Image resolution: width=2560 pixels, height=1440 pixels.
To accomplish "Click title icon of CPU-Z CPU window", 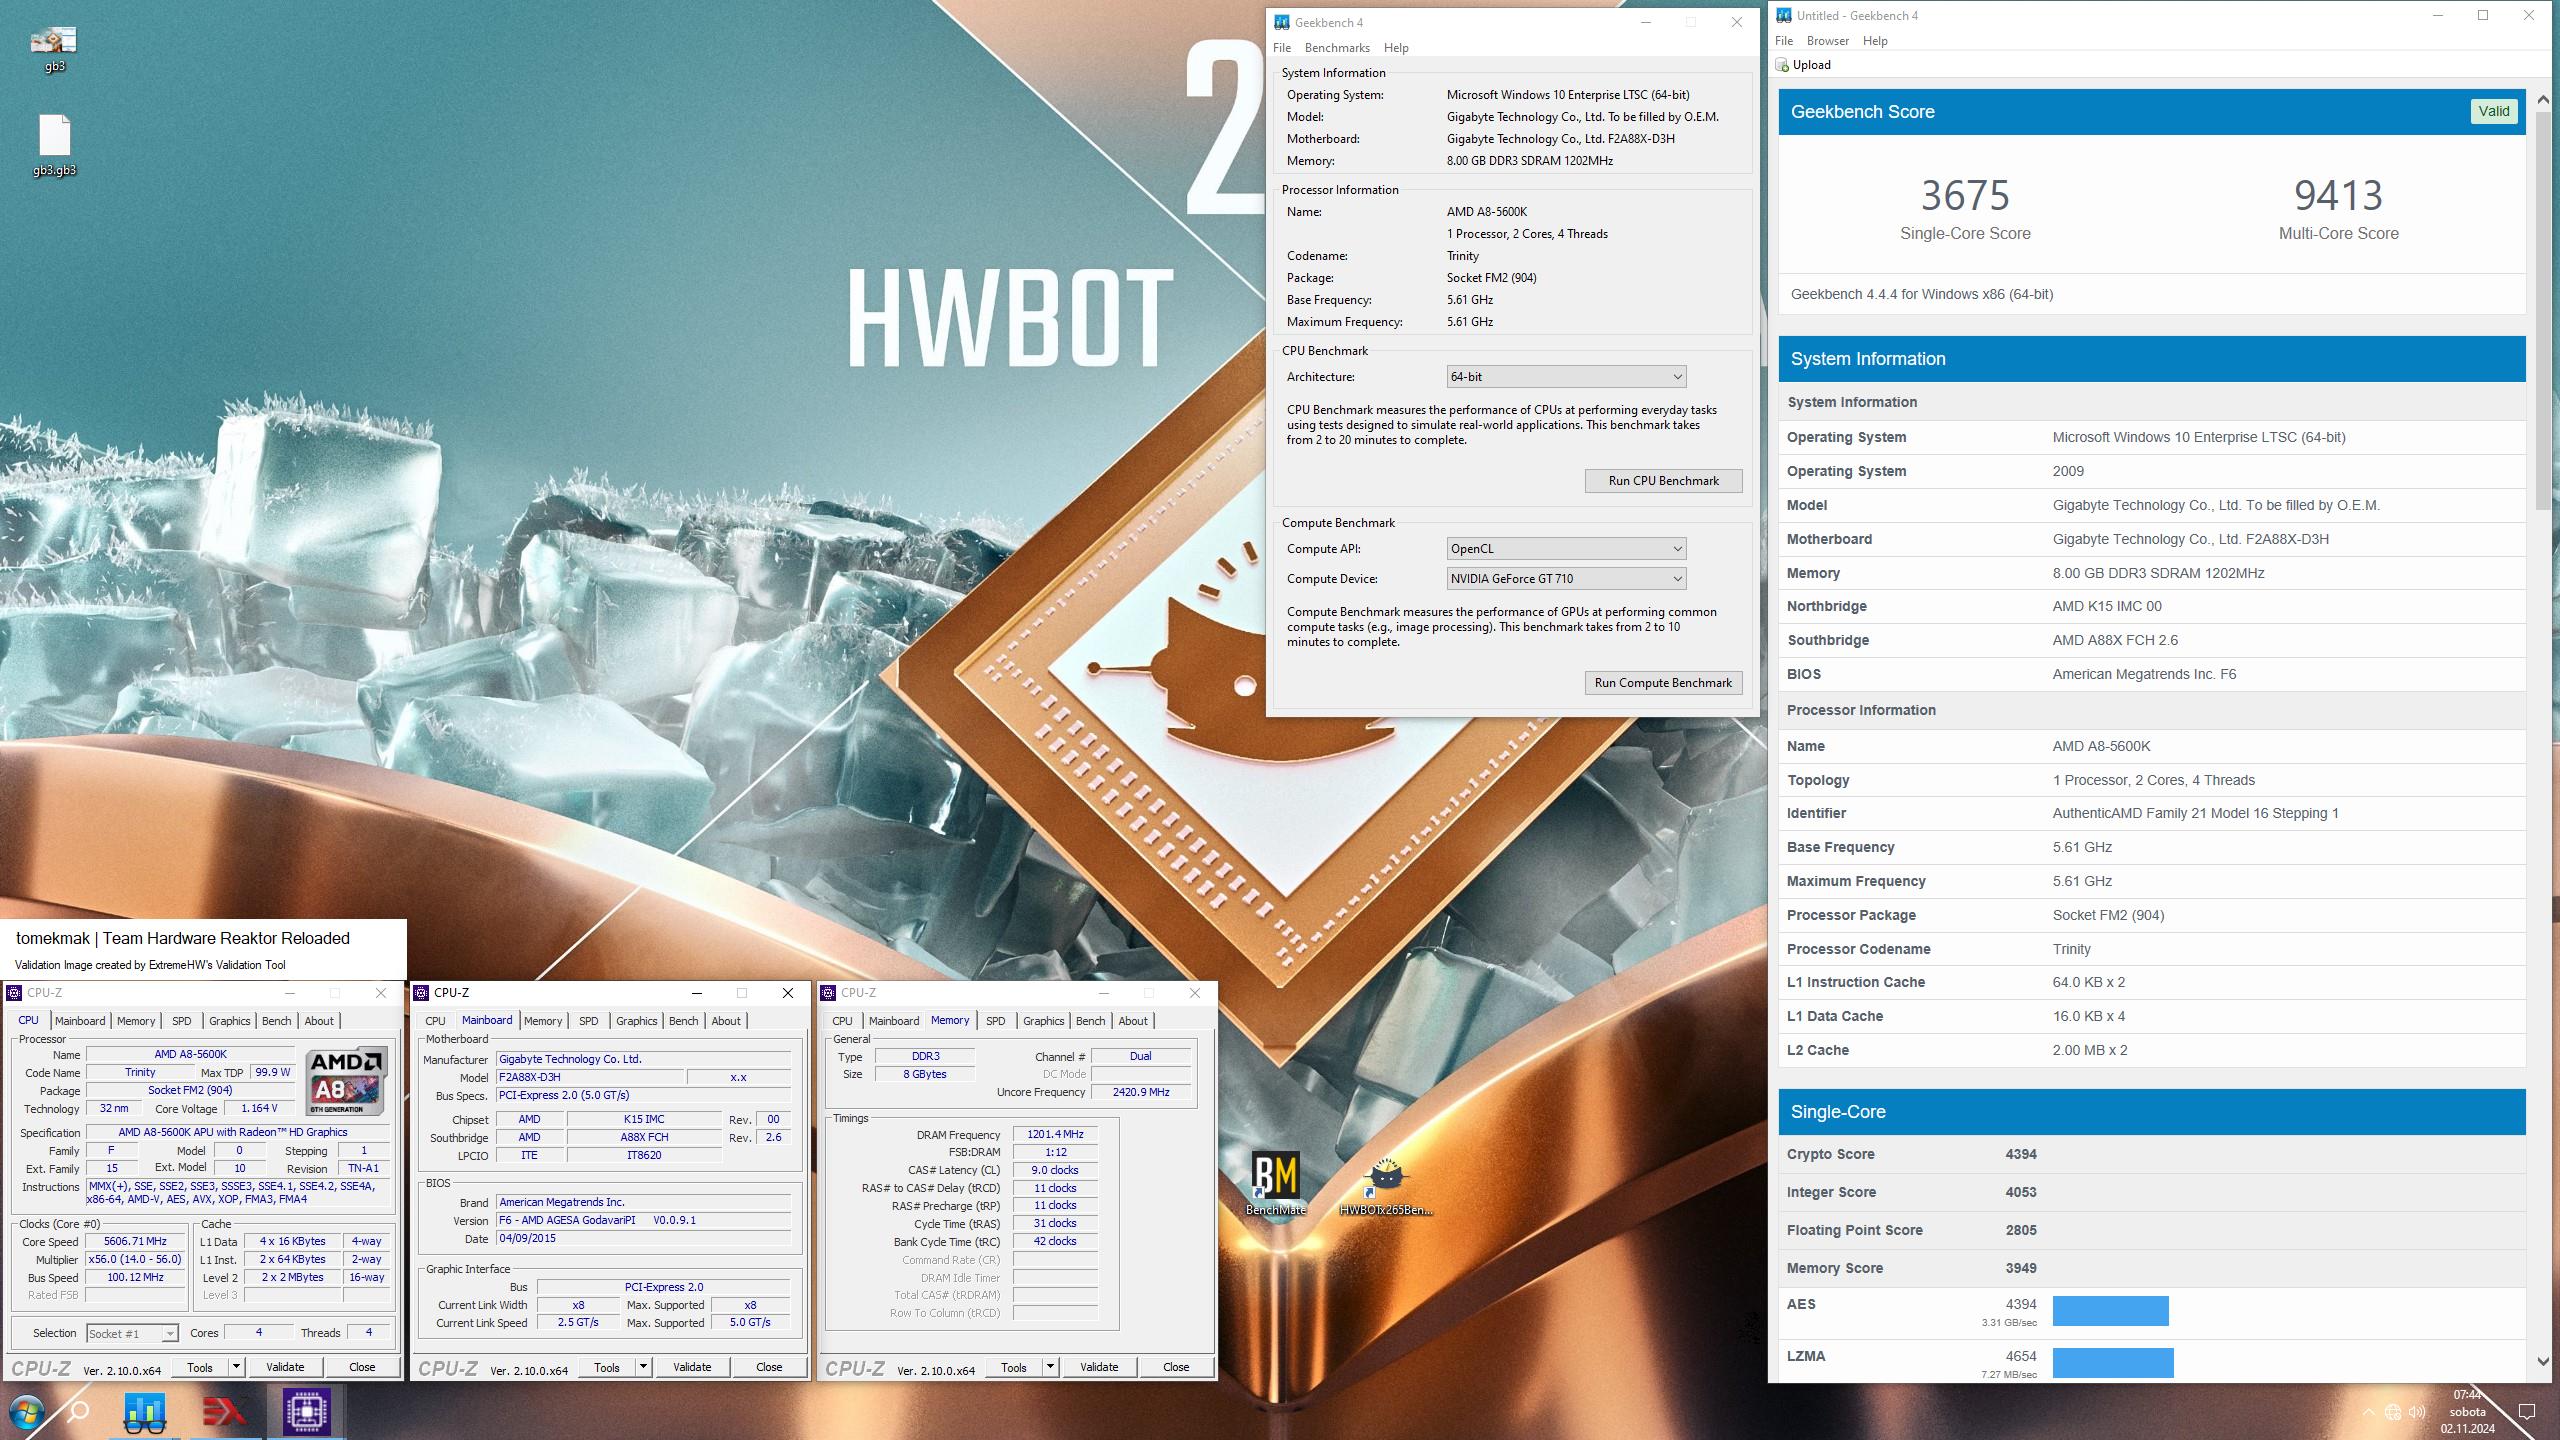I will click(14, 993).
